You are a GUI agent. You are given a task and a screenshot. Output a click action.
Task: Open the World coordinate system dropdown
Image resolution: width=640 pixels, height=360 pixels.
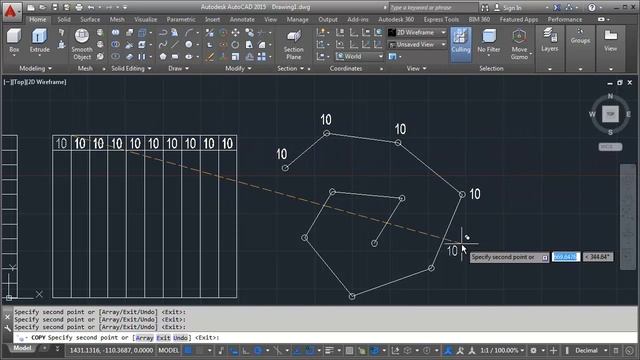pyautogui.click(x=360, y=56)
